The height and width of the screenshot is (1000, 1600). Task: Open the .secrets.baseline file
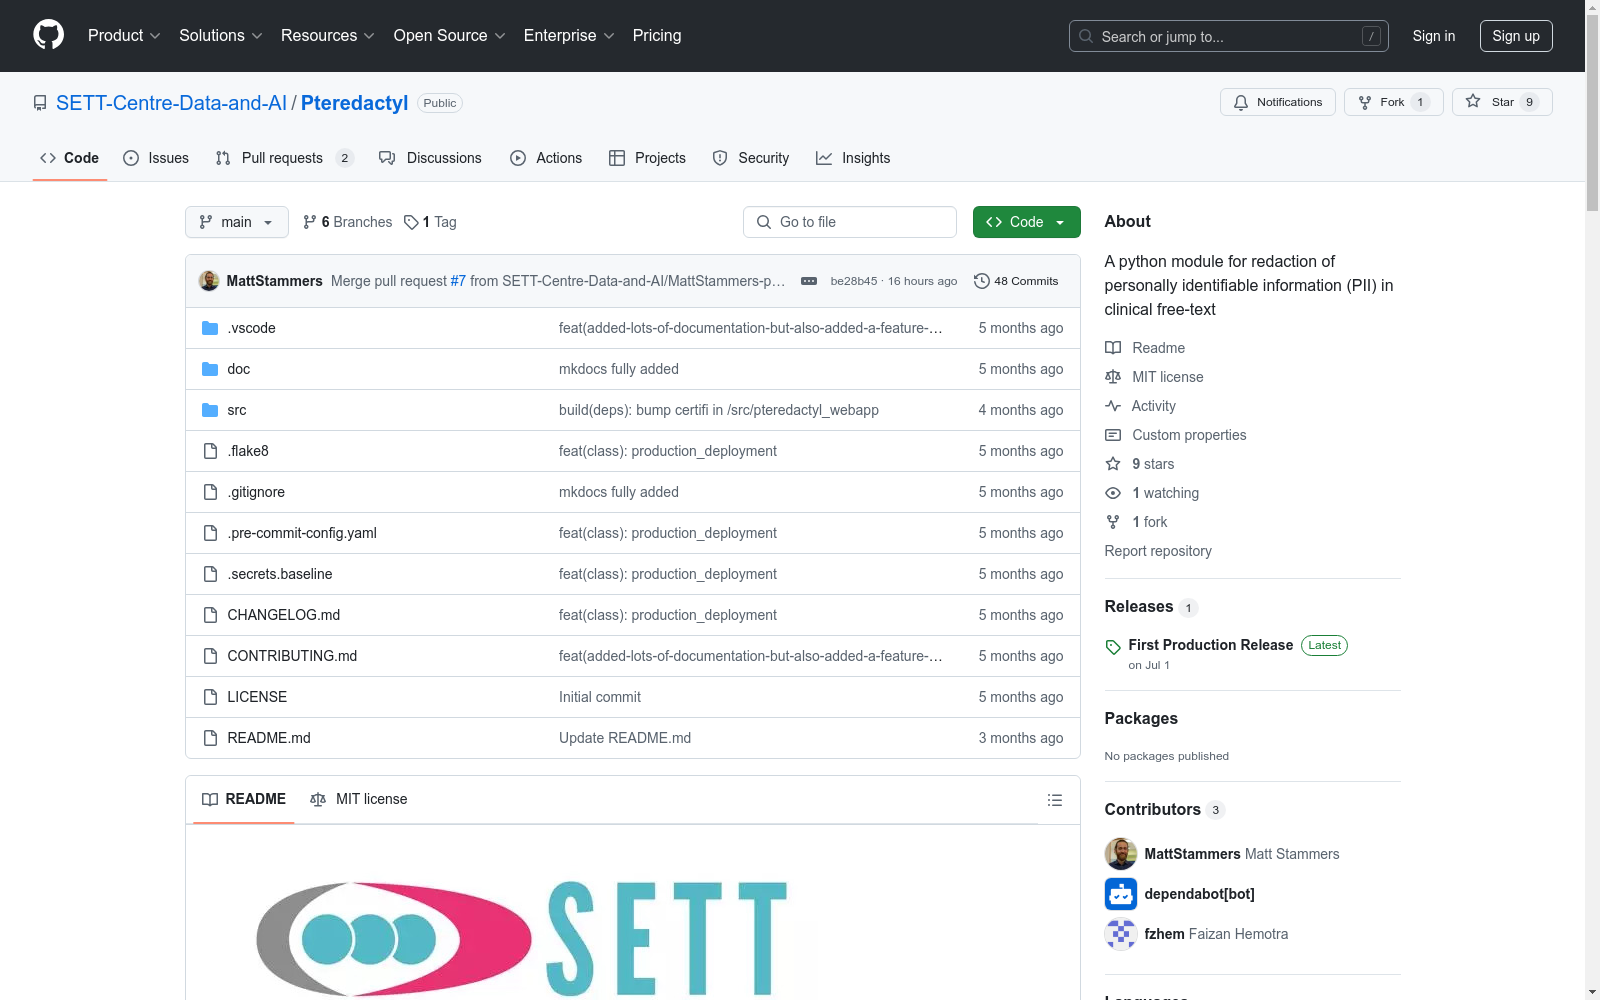[280, 574]
